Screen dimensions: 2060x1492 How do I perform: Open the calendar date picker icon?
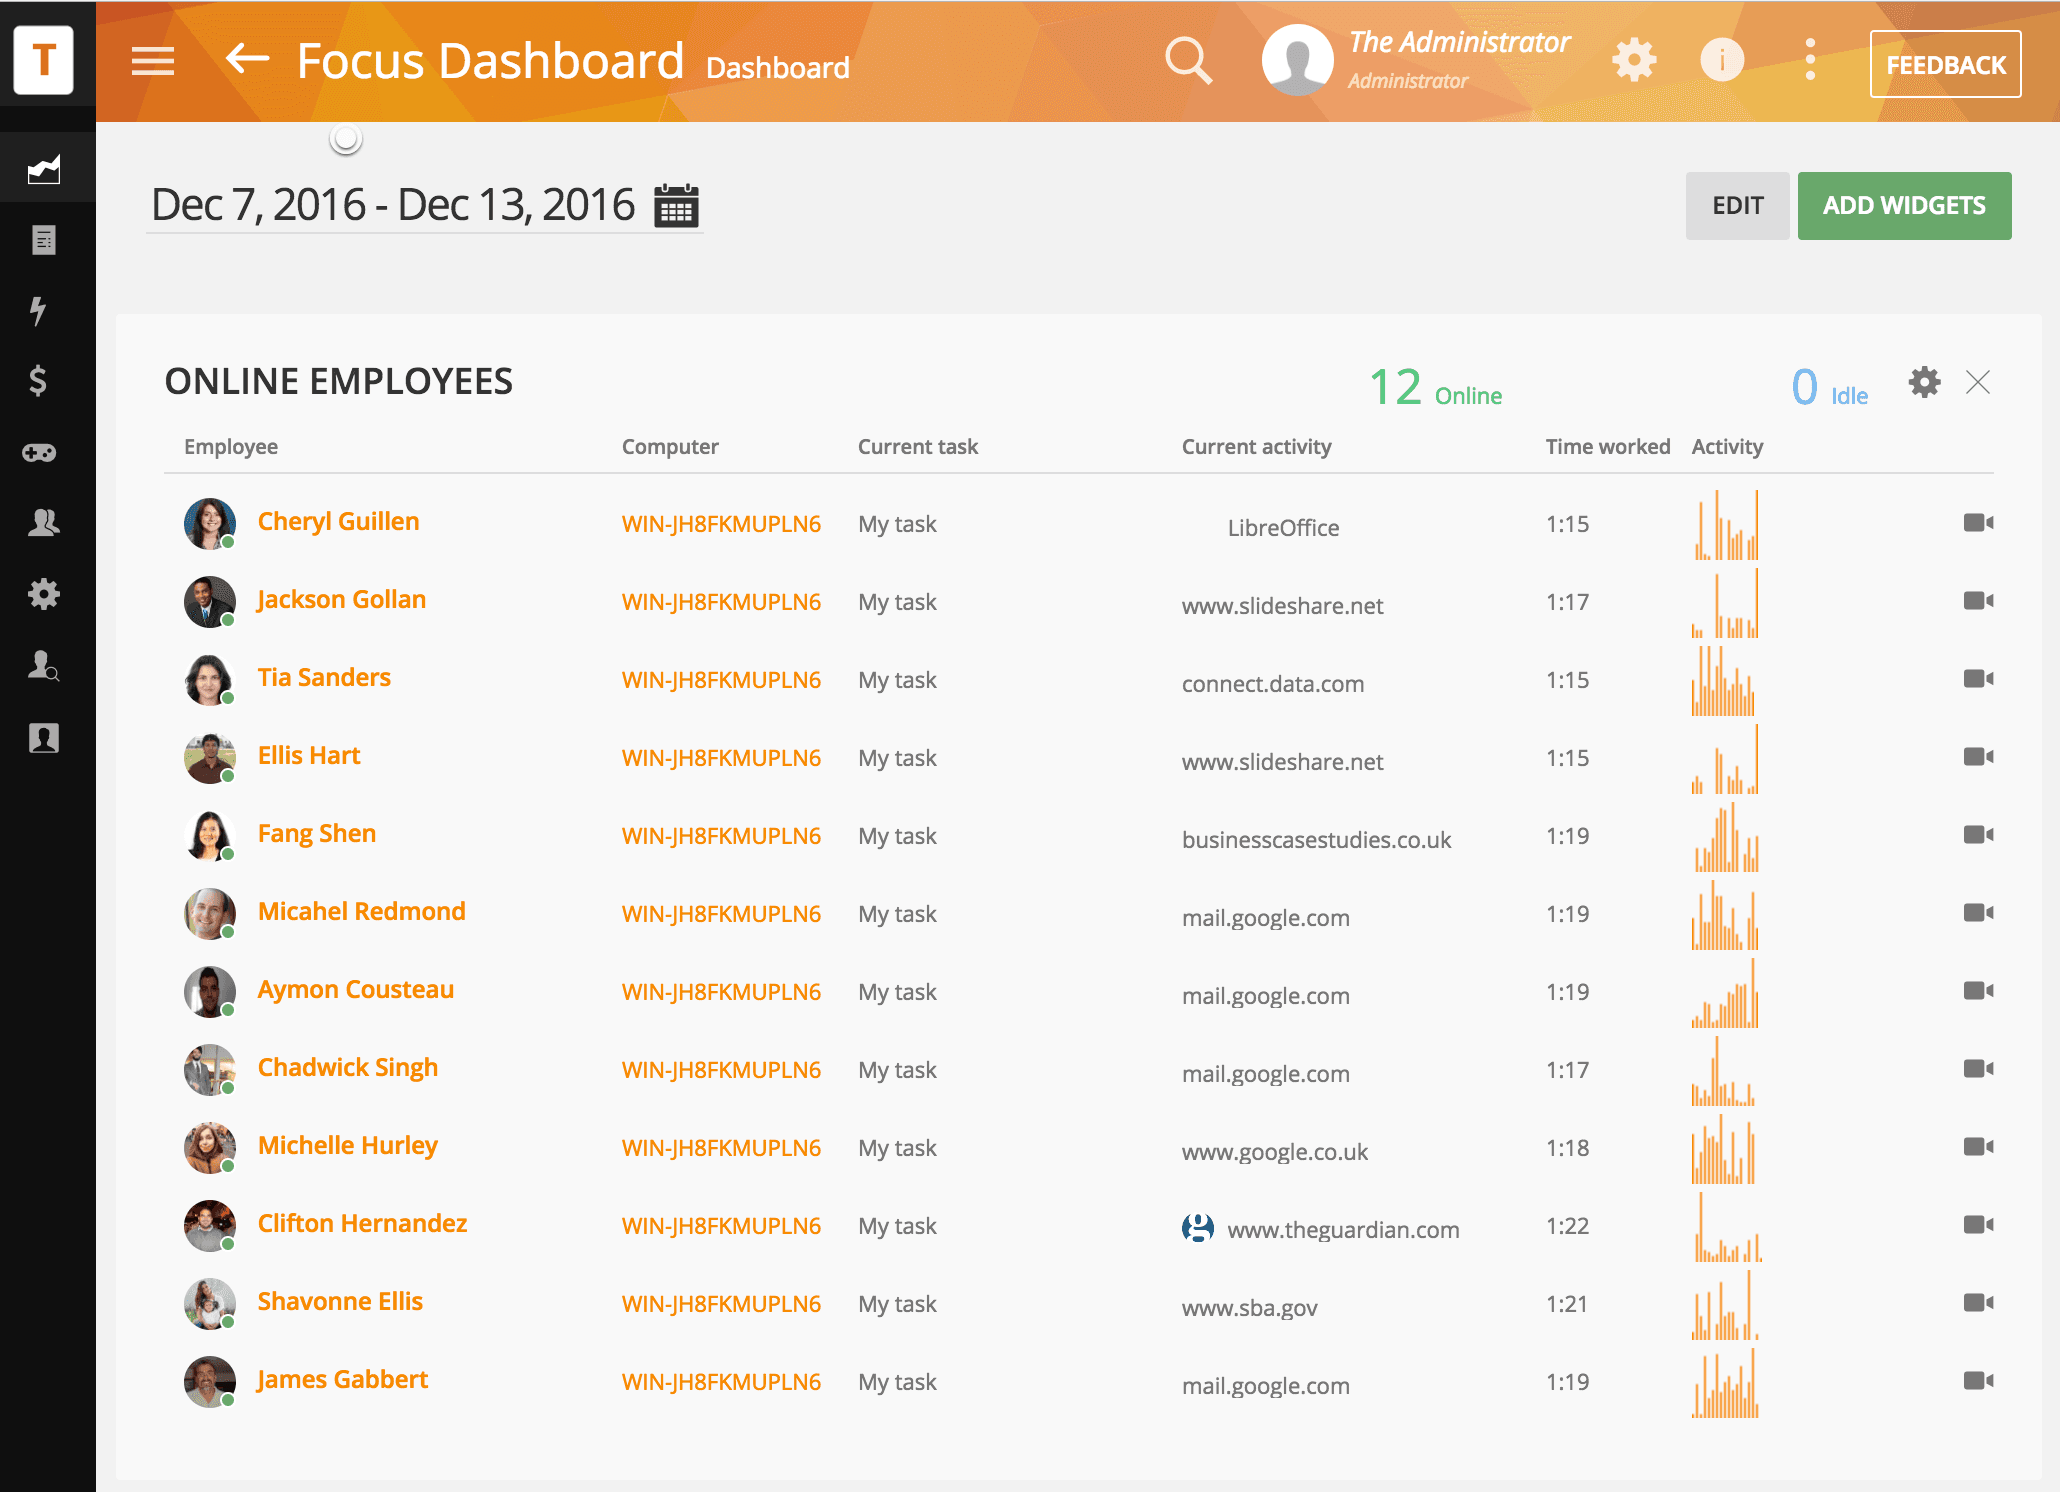pyautogui.click(x=676, y=206)
